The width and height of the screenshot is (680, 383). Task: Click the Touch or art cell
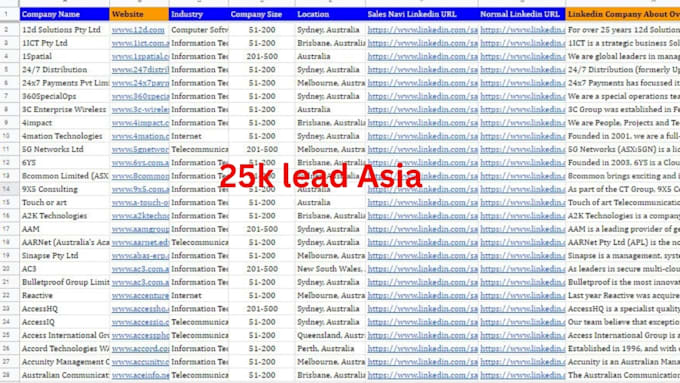click(64, 203)
